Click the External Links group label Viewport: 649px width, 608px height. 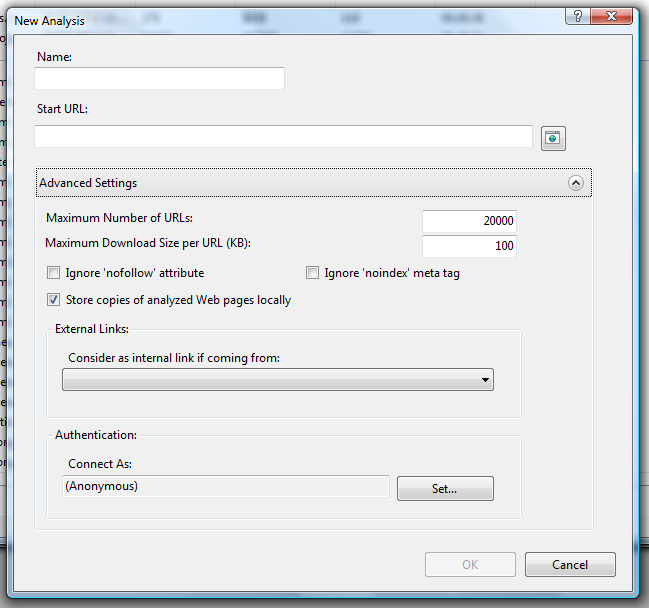[x=92, y=329]
